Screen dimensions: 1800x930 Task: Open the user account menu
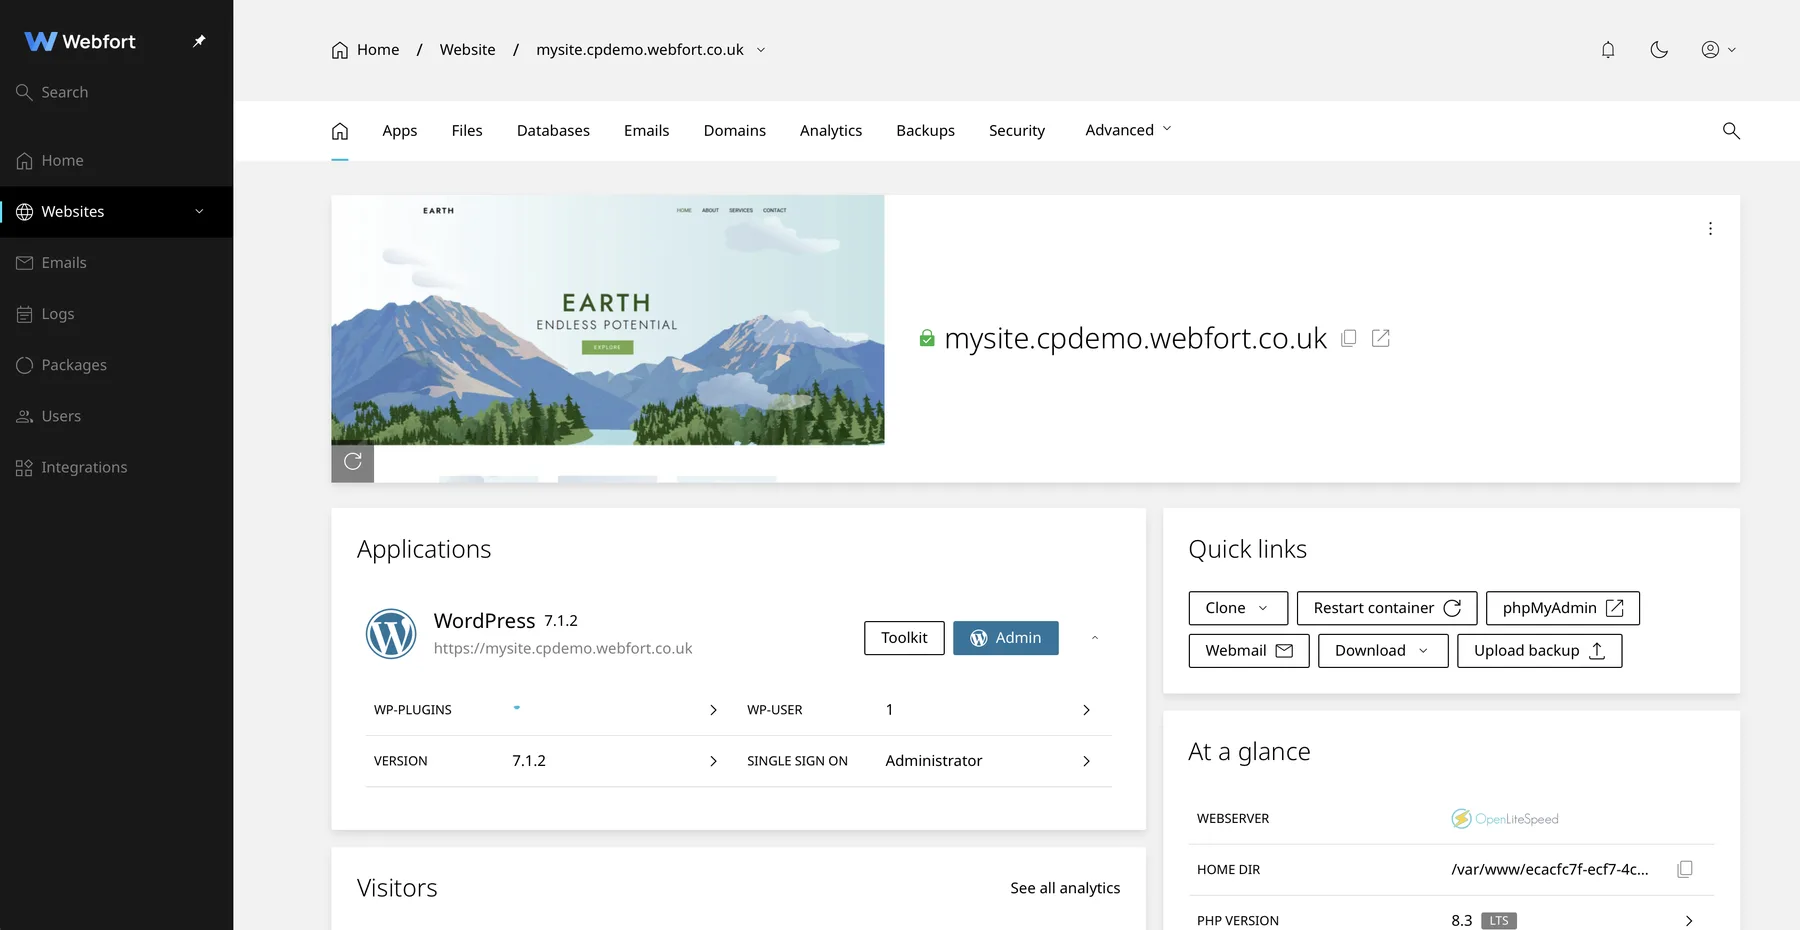[1719, 50]
